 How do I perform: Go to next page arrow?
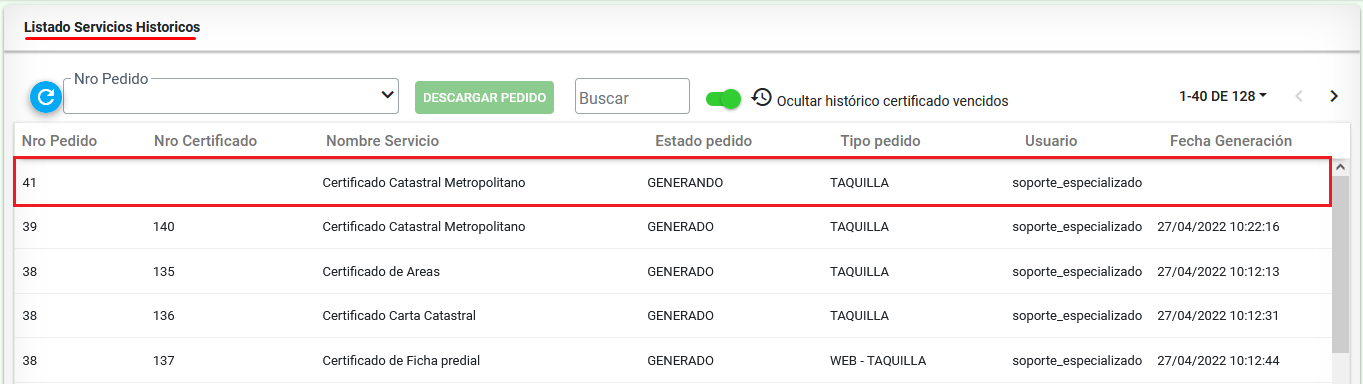coord(1334,97)
